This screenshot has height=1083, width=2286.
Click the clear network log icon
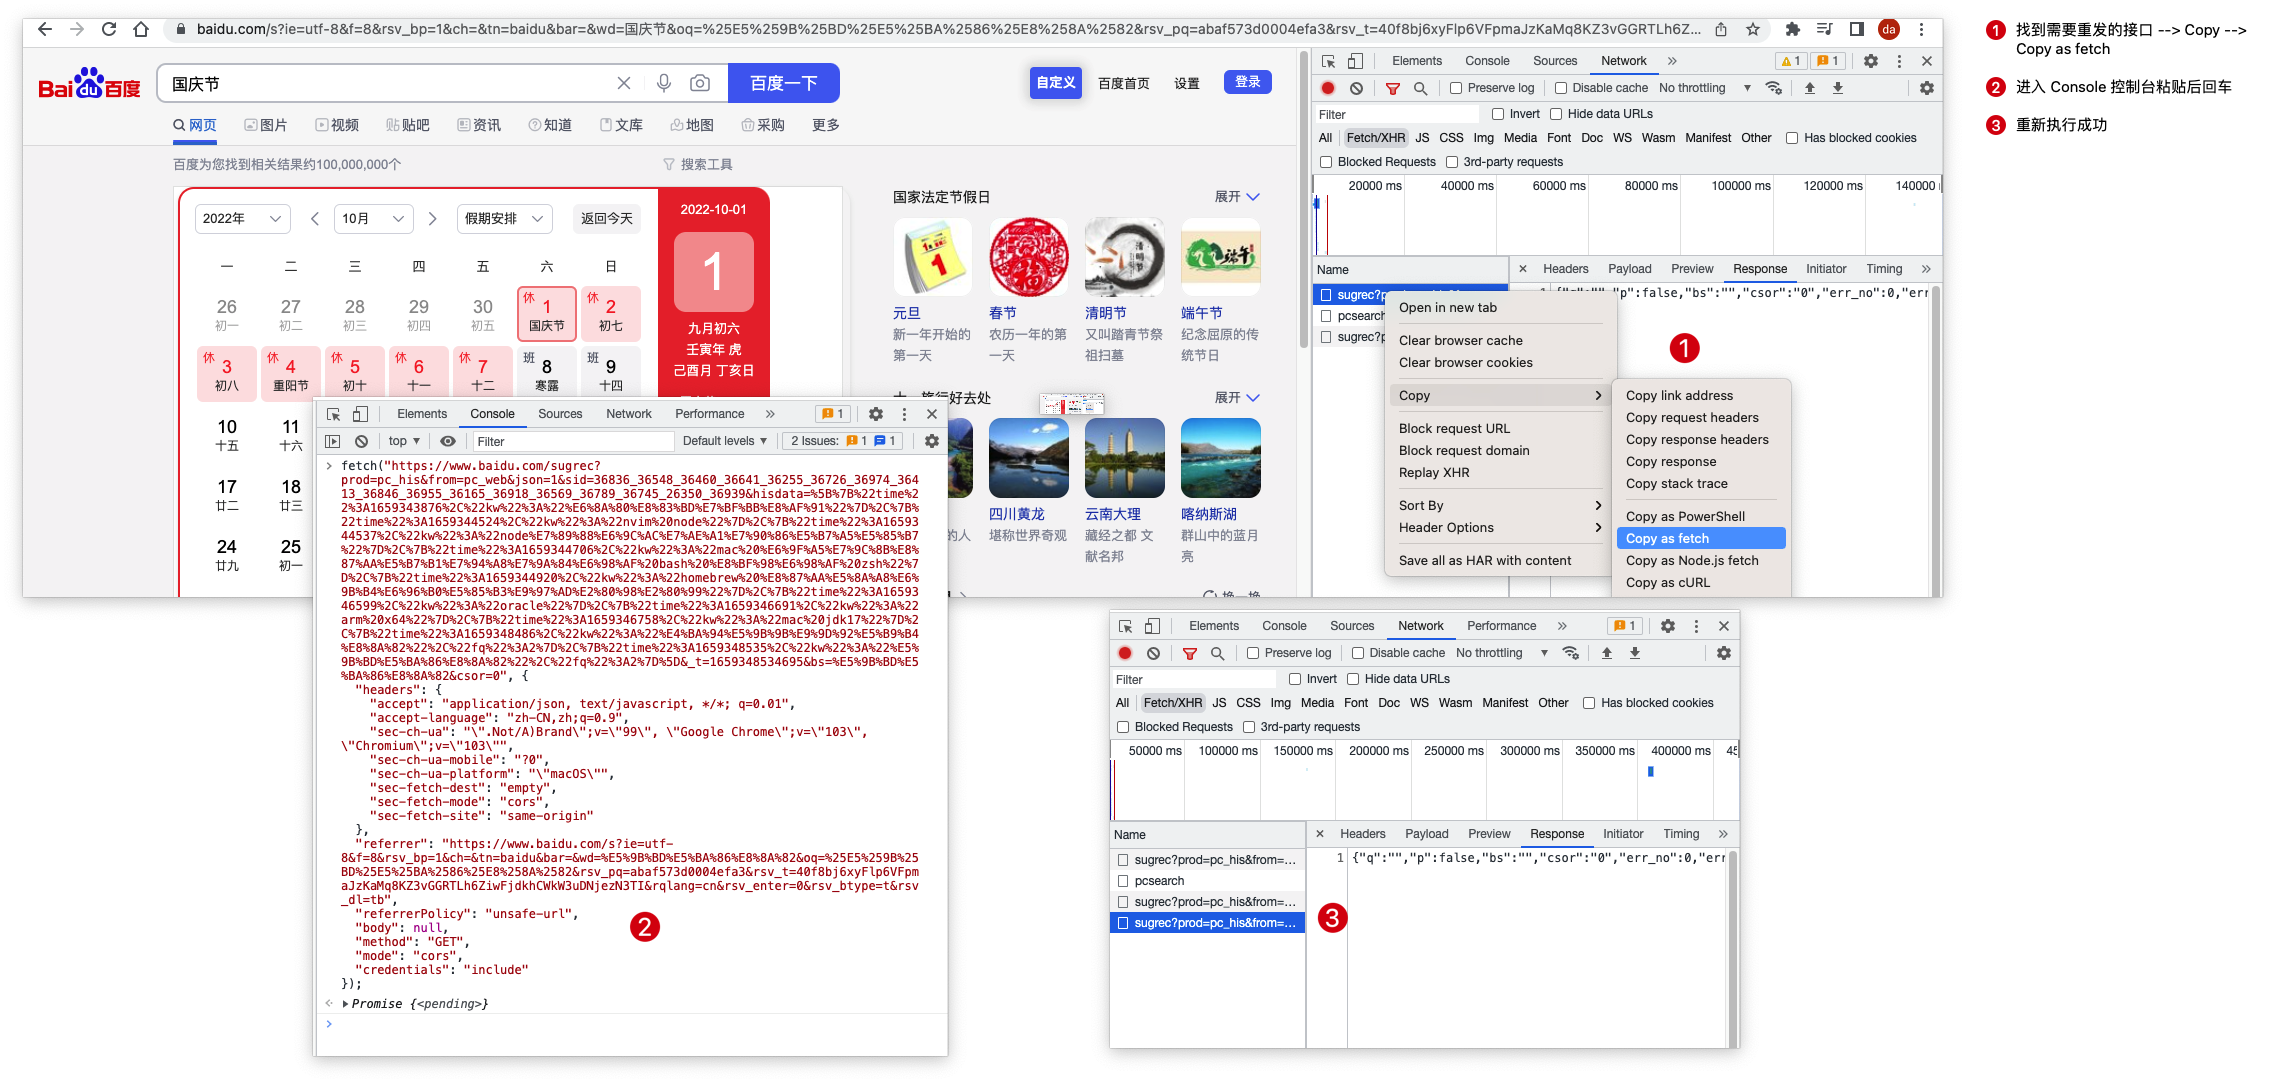pos(1356,88)
